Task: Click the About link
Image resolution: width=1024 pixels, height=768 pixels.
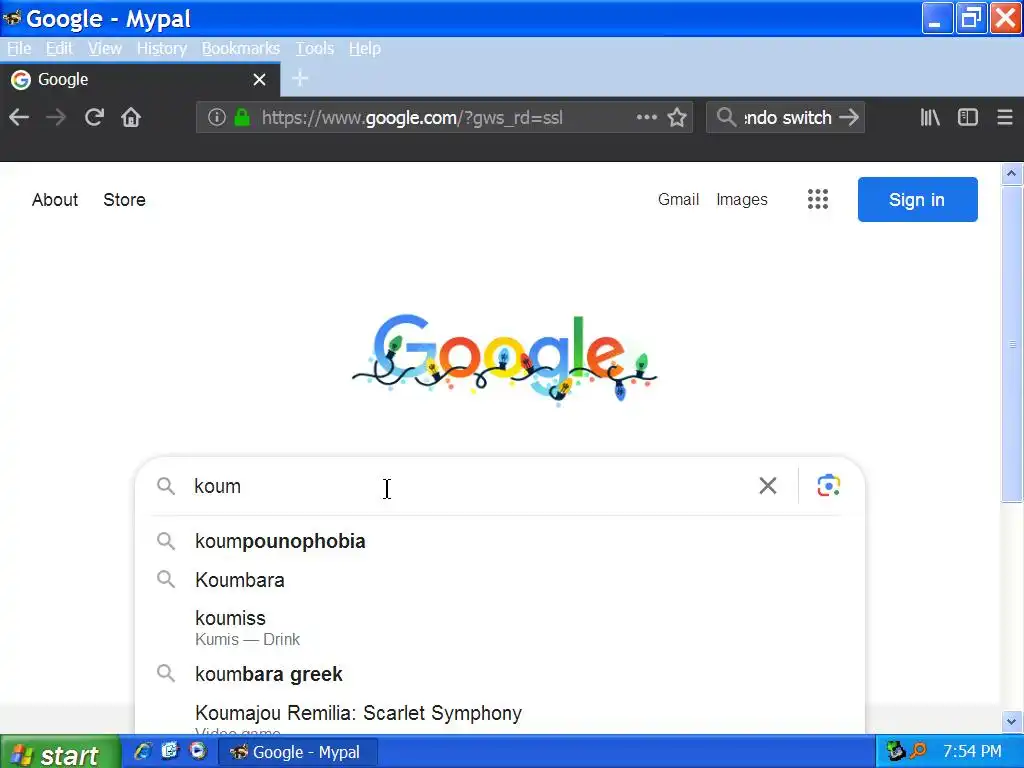Action: coord(55,199)
